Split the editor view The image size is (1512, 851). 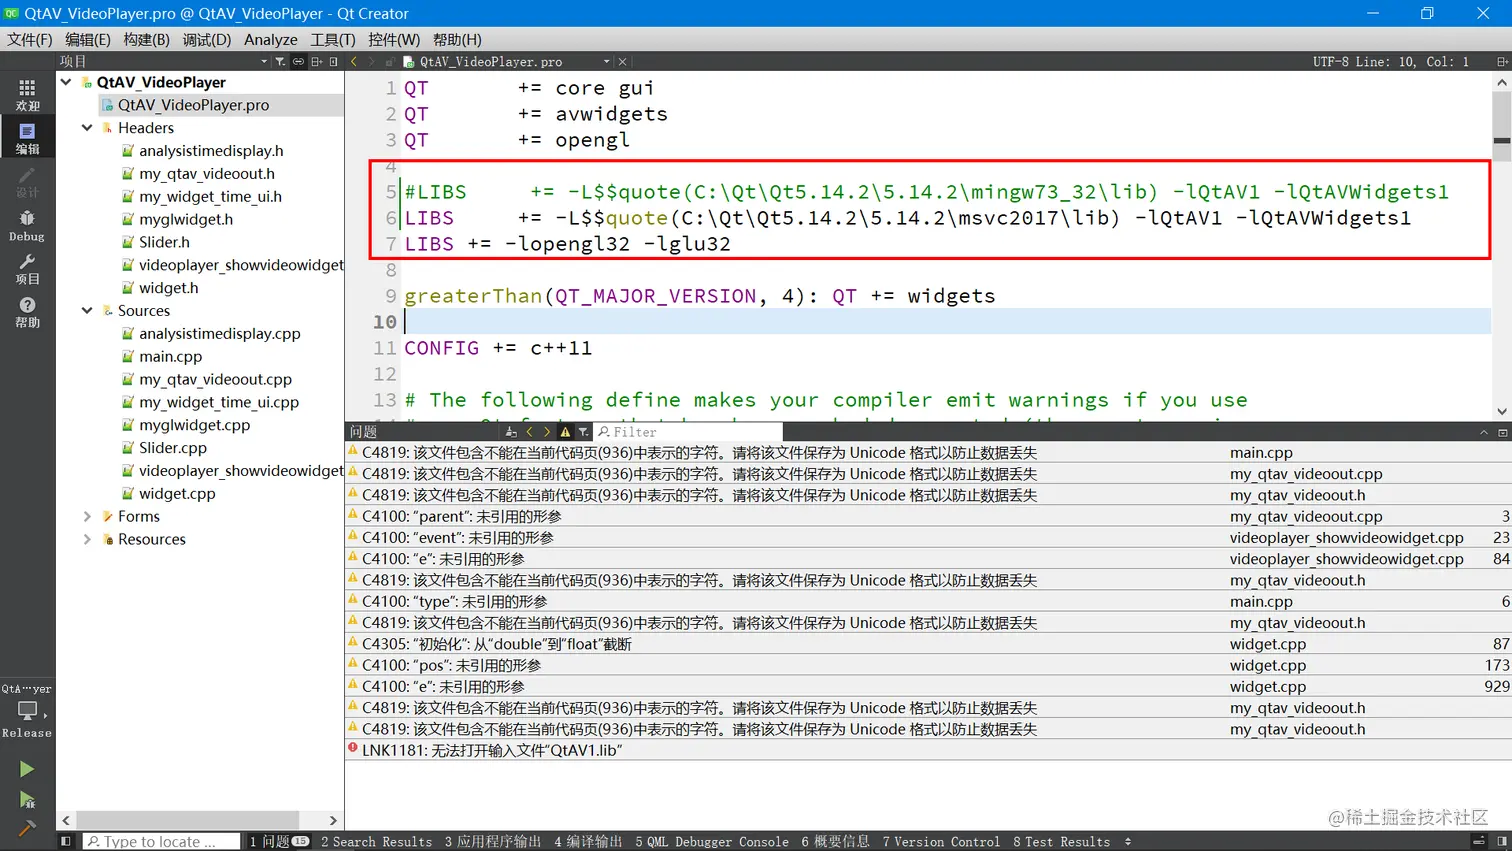1502,62
